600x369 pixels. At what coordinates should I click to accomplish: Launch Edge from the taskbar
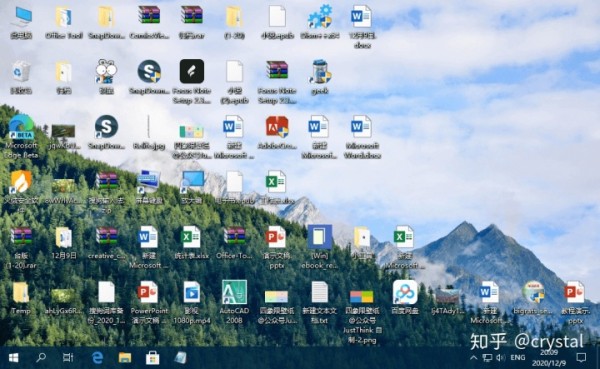[98, 358]
